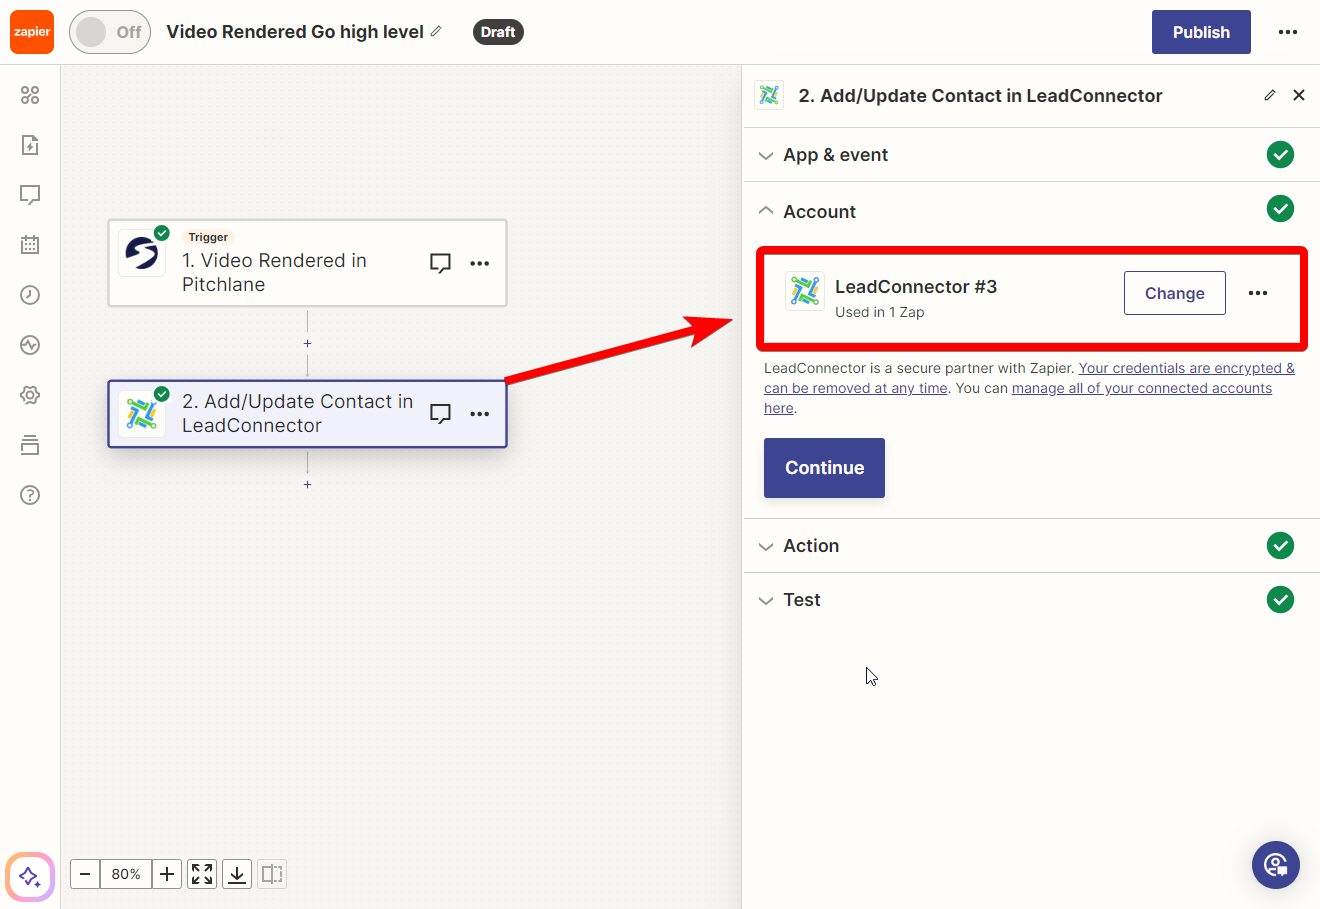The width and height of the screenshot is (1320, 909).
Task: Open the 80% zoom level selector
Action: 126,874
